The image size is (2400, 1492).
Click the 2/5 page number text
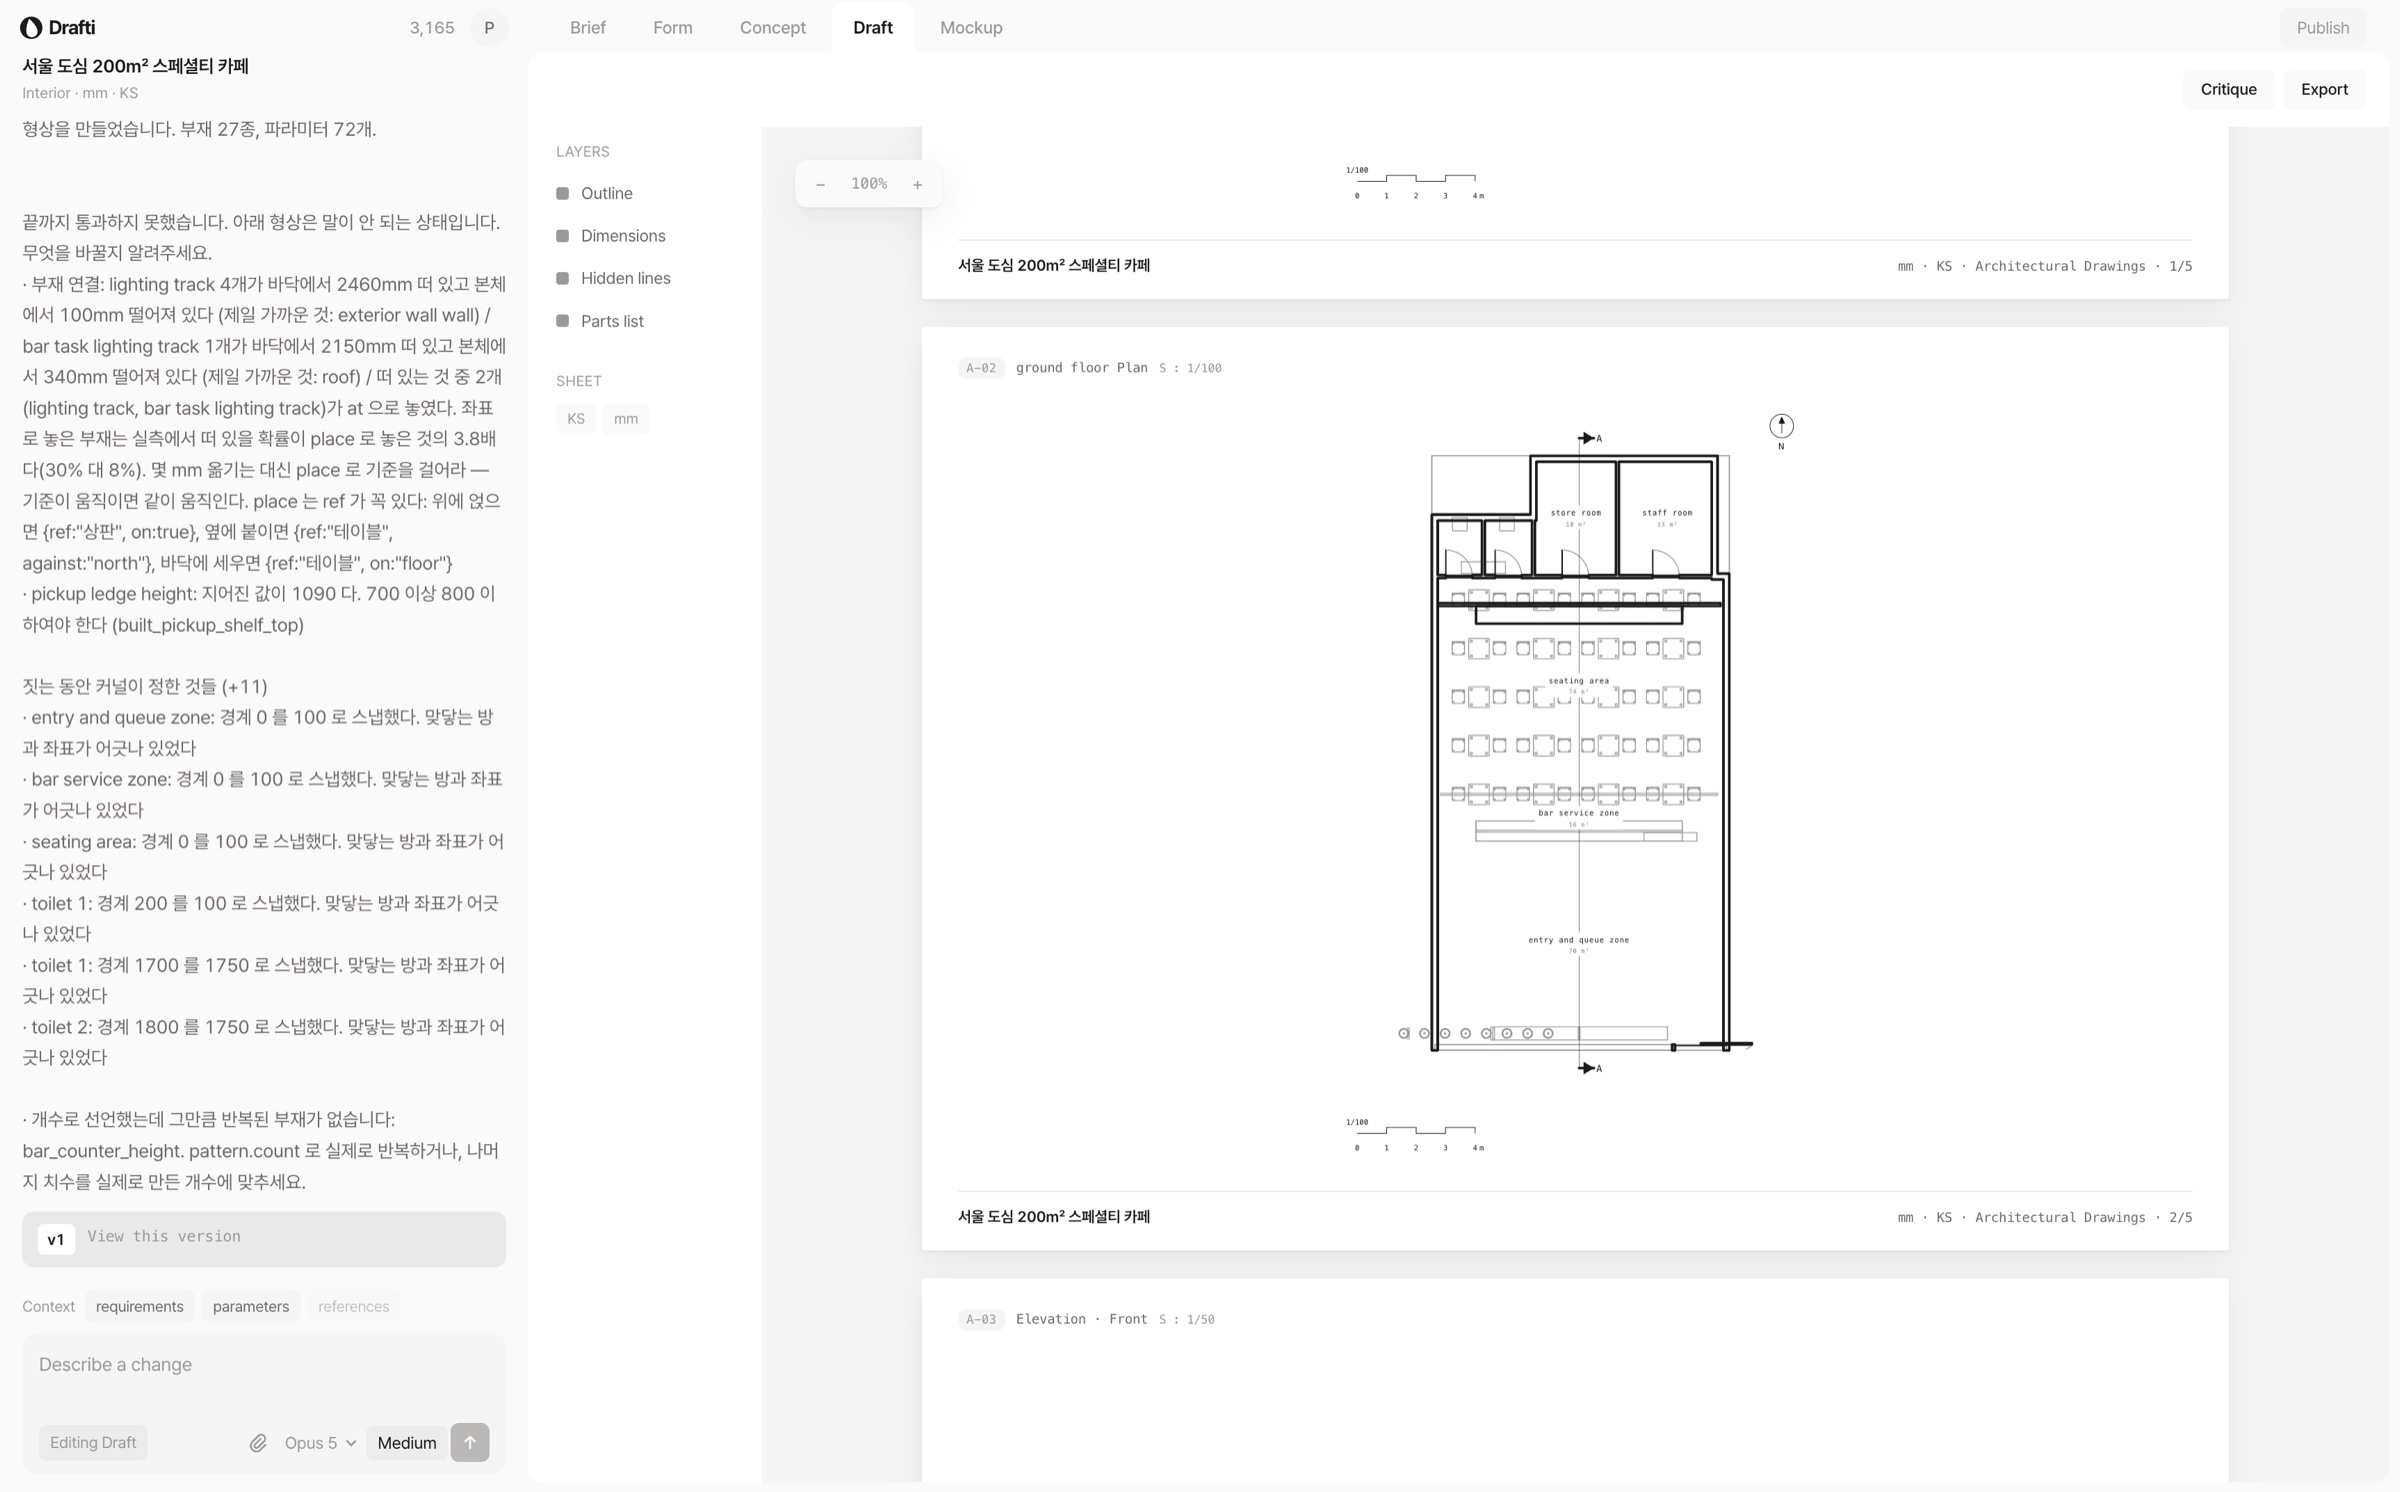coord(2180,1218)
